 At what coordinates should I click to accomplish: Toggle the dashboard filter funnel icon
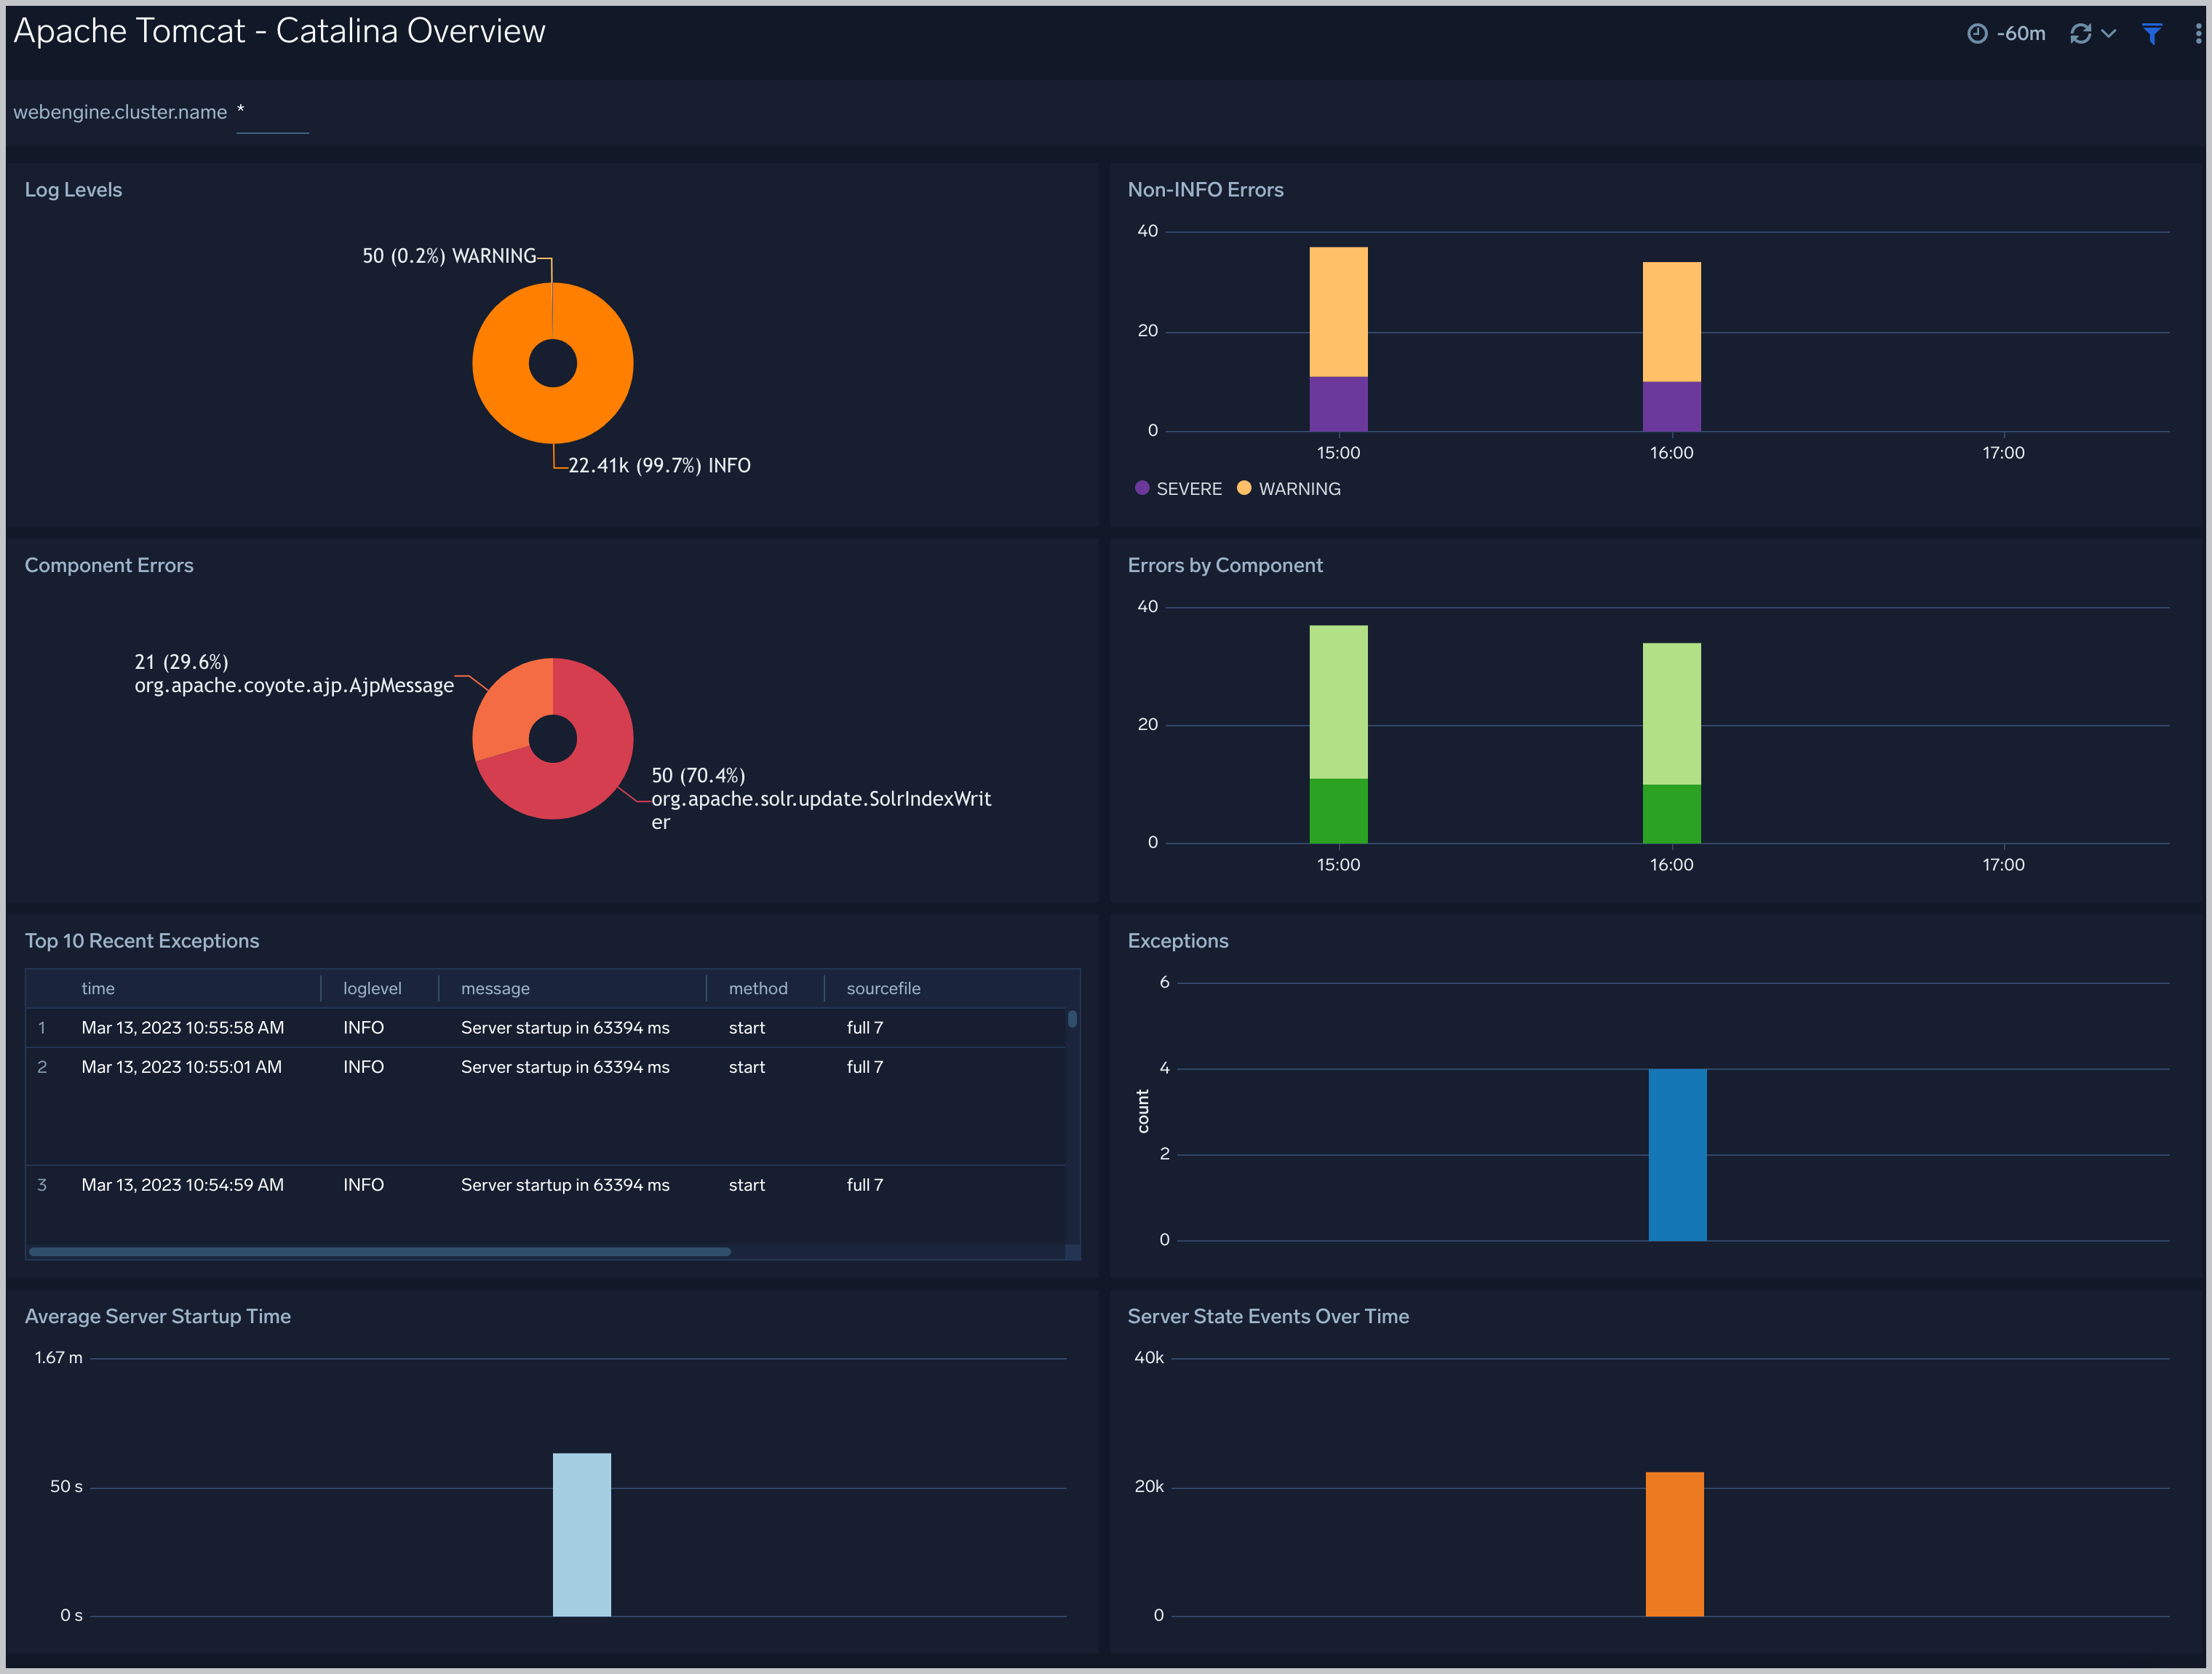(2152, 34)
